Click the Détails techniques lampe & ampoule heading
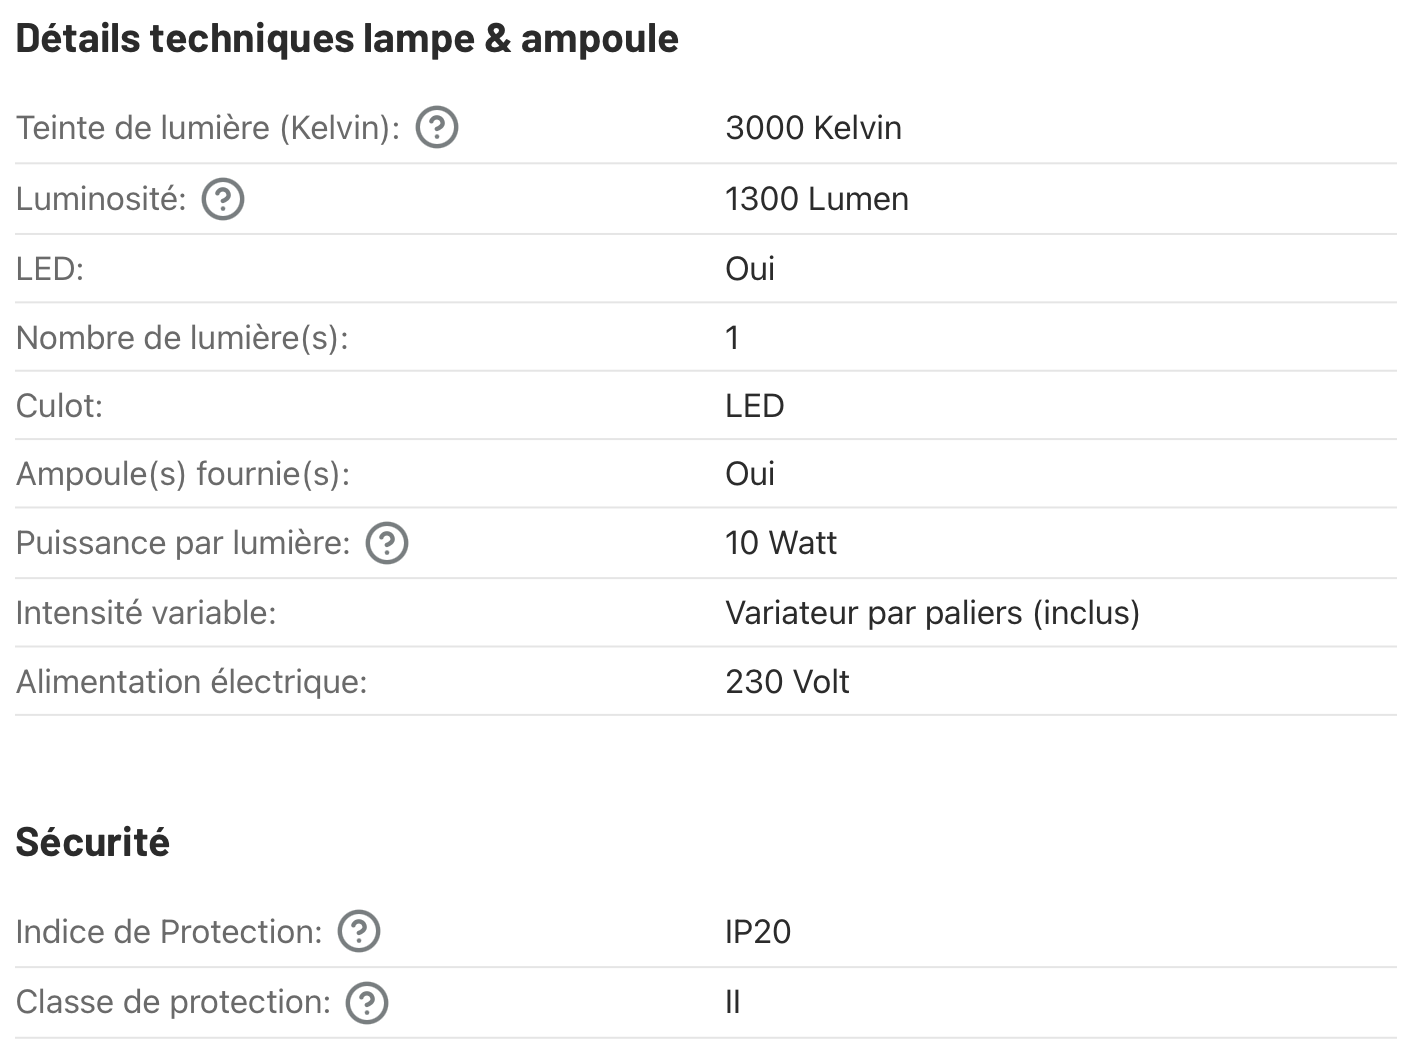Viewport: 1424px width, 1054px height. pos(347,38)
